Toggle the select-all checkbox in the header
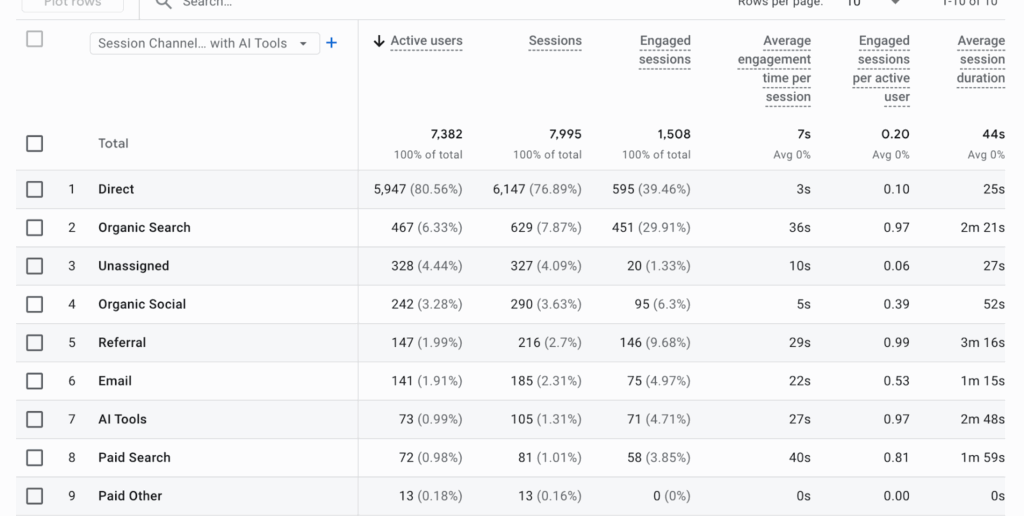The image size is (1024, 516). [x=35, y=39]
